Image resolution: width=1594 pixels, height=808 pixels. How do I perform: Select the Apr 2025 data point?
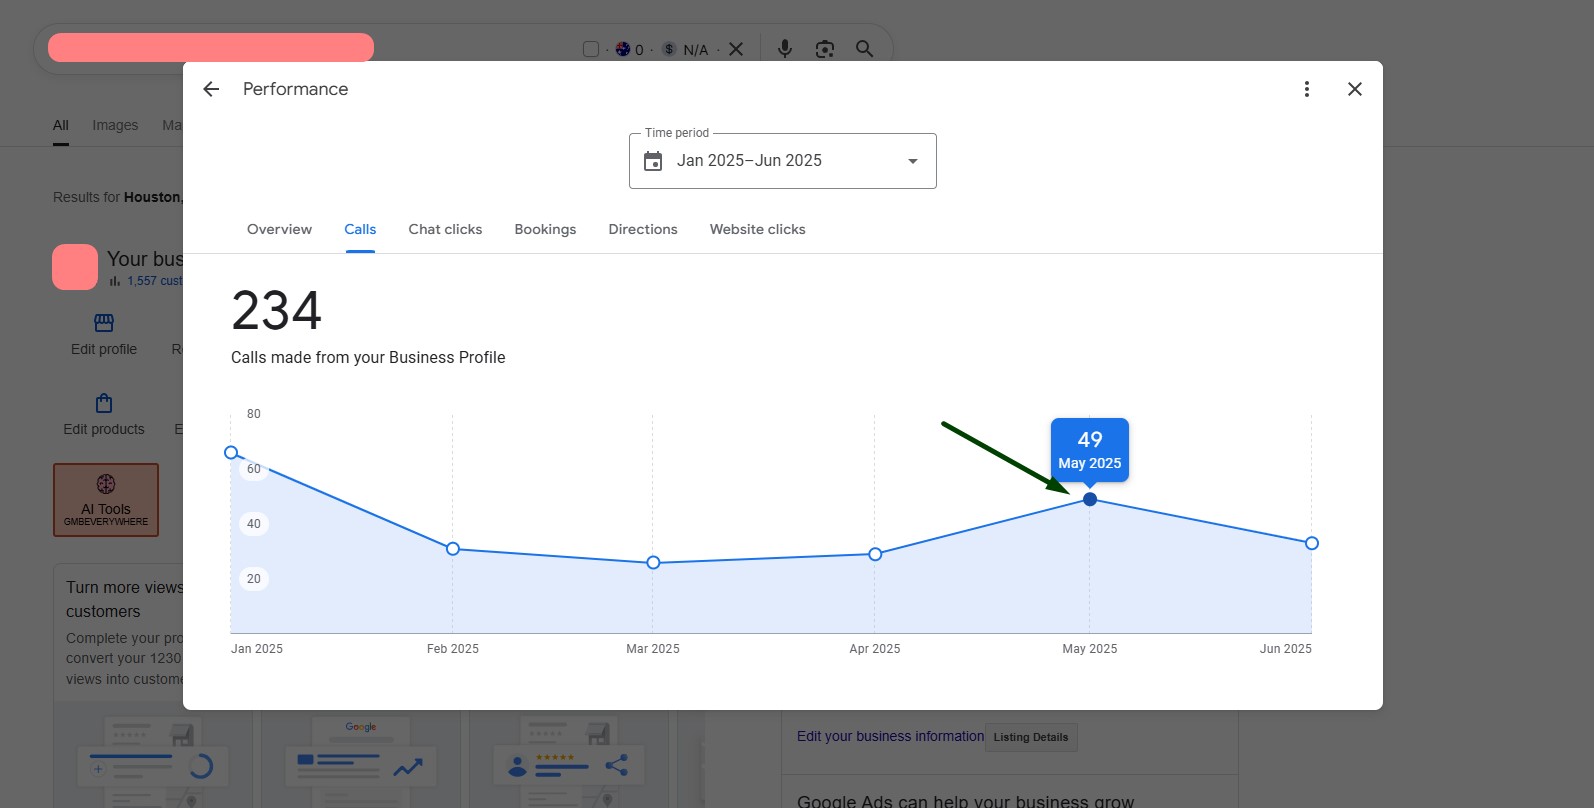click(x=875, y=554)
